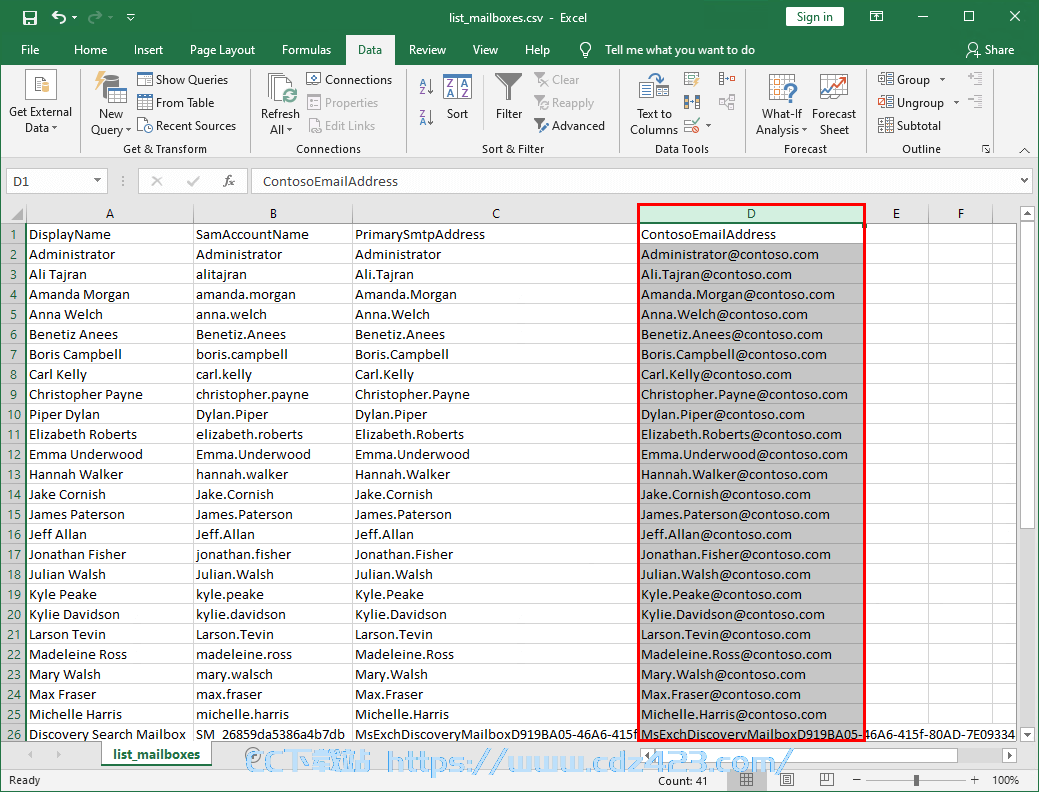
Task: Switch to Page Break Preview in status bar
Action: coord(826,780)
